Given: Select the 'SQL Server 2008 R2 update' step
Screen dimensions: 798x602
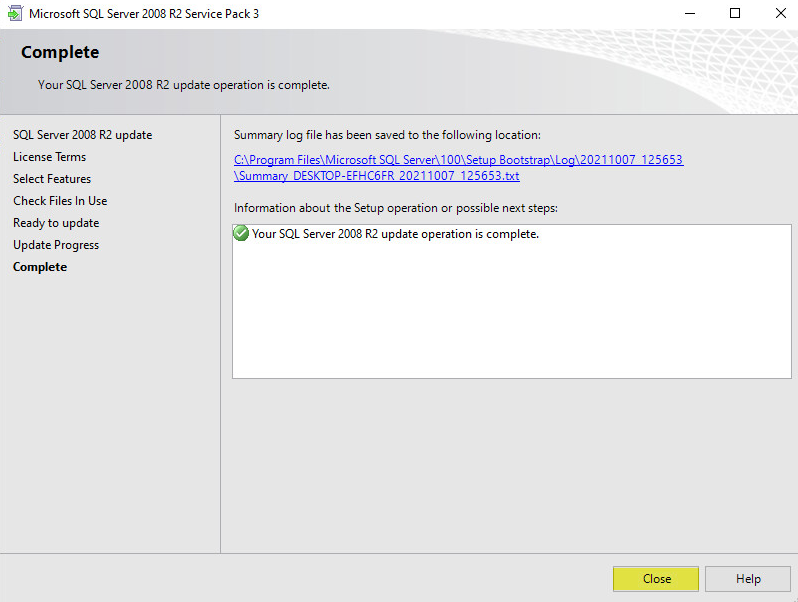Looking at the screenshot, I should (82, 135).
